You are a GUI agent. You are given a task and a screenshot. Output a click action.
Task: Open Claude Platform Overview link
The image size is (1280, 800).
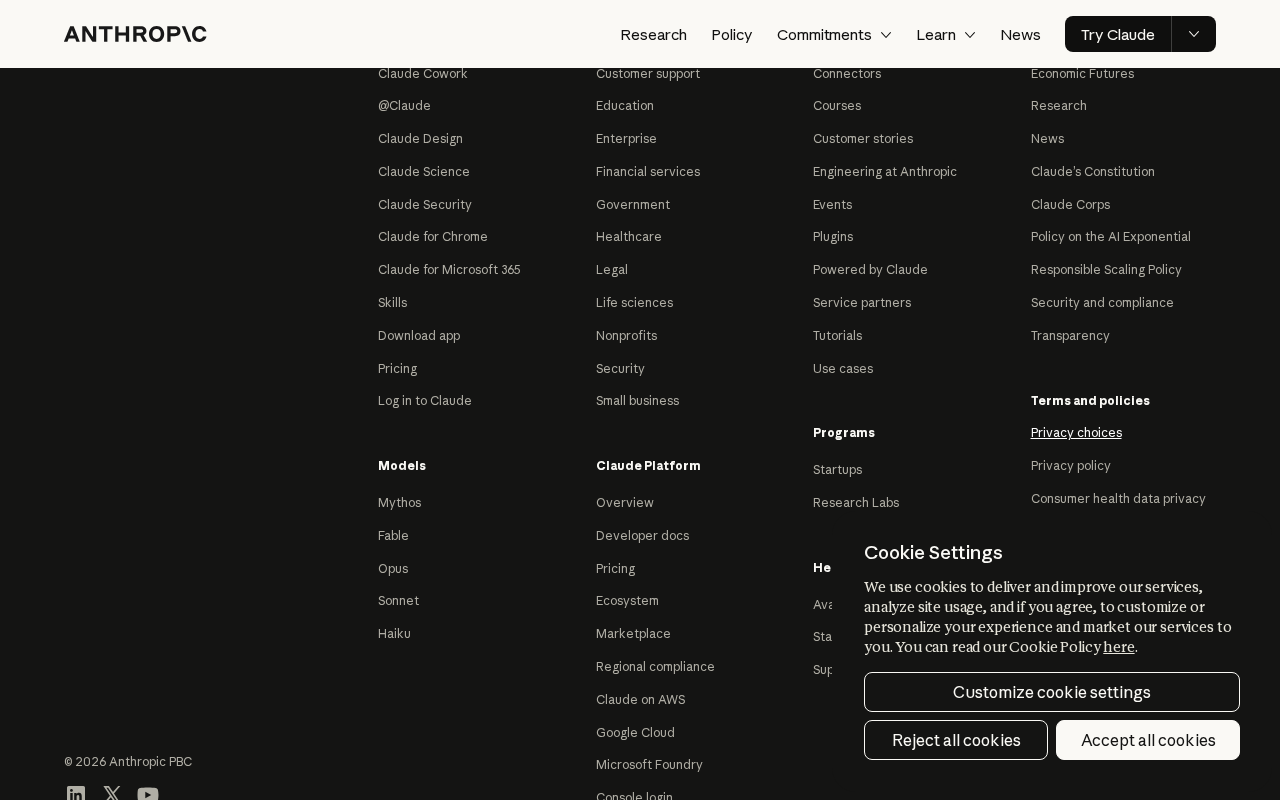coord(625,502)
